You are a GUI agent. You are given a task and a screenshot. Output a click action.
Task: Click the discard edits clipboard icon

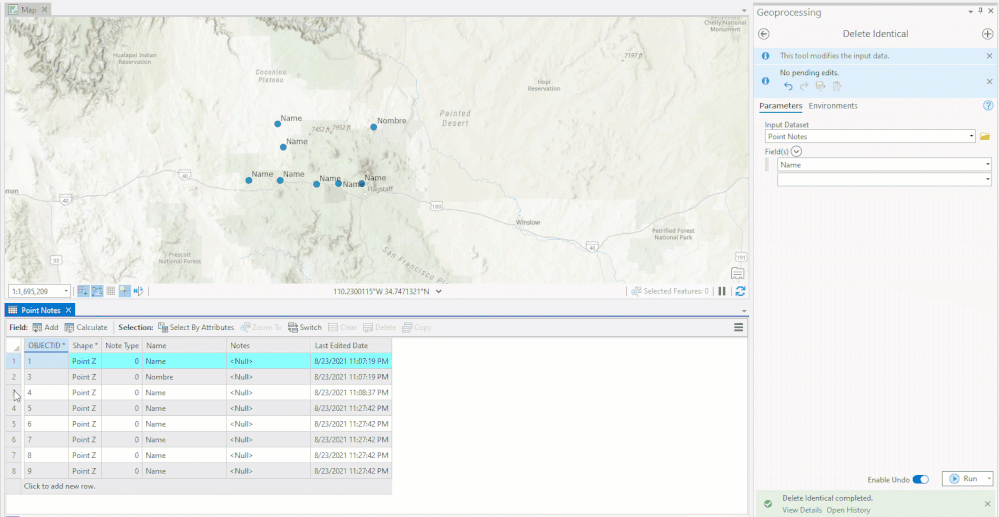(x=837, y=86)
